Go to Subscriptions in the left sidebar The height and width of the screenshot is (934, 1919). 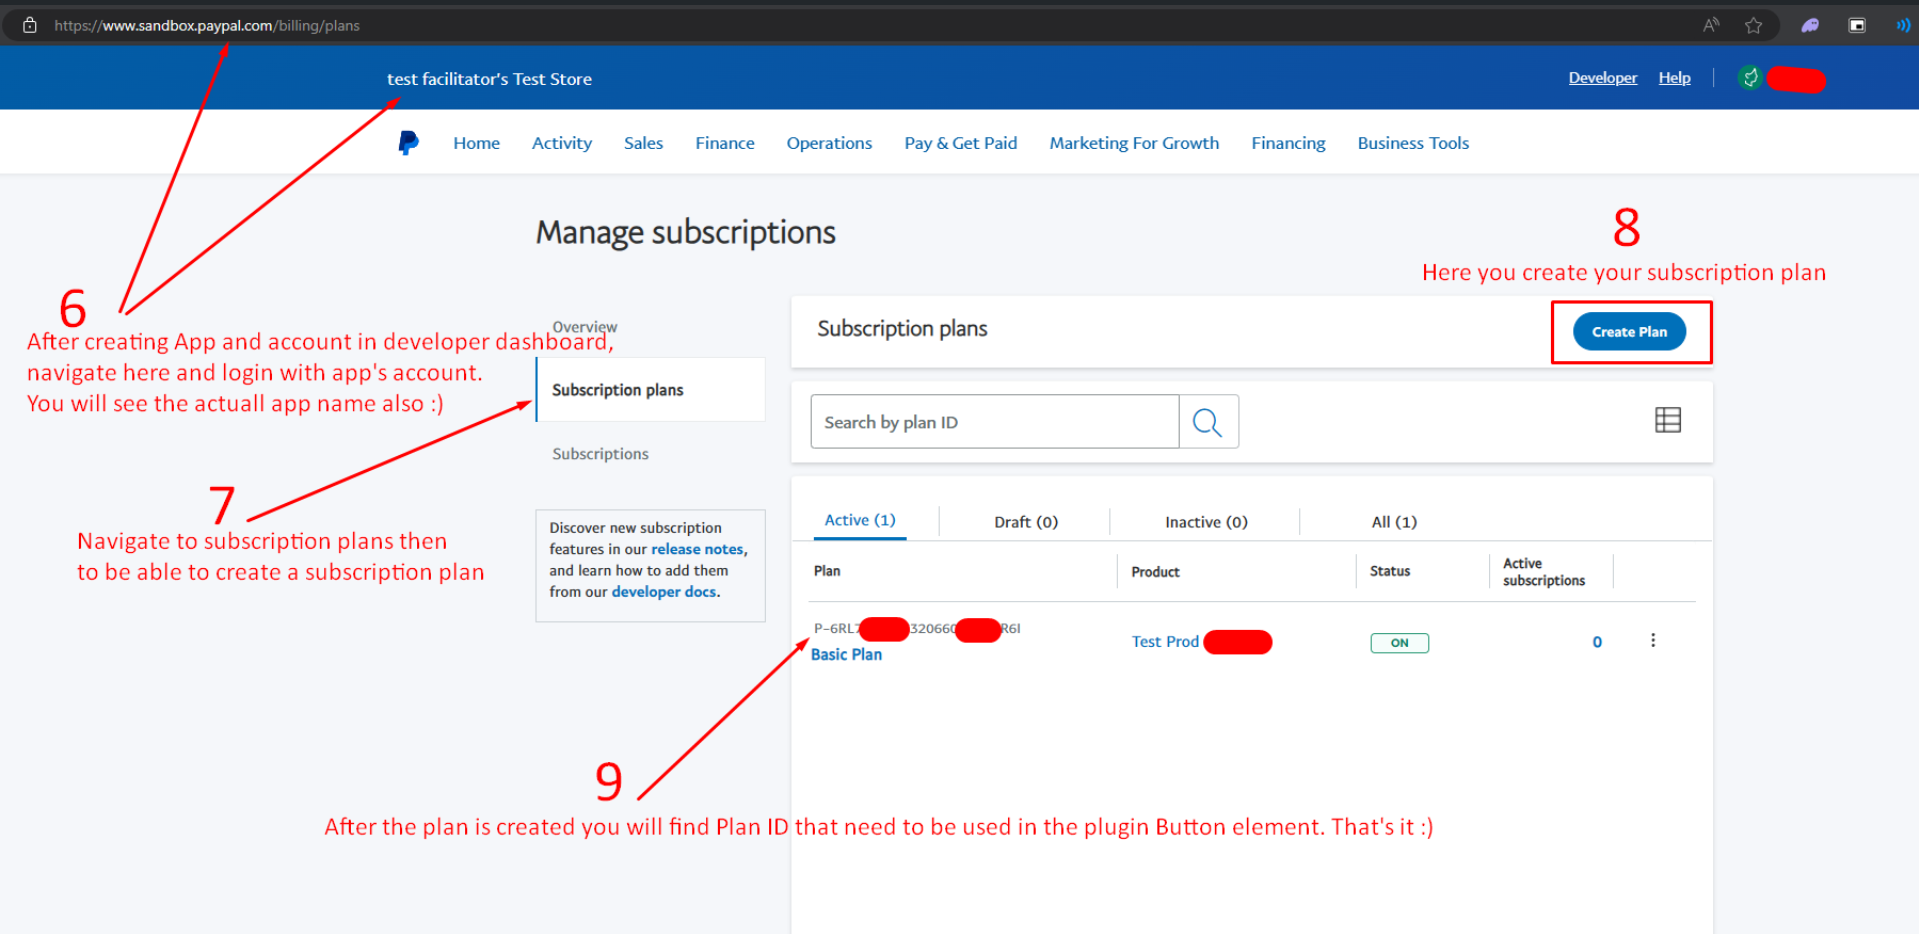[600, 454]
